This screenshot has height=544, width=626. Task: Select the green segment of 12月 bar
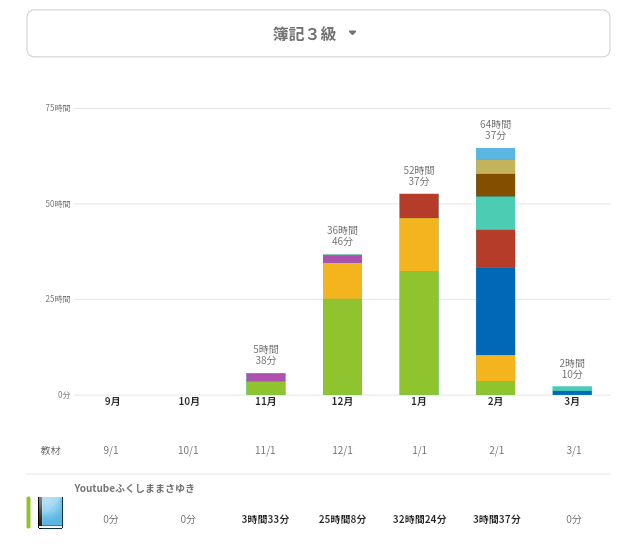(342, 346)
